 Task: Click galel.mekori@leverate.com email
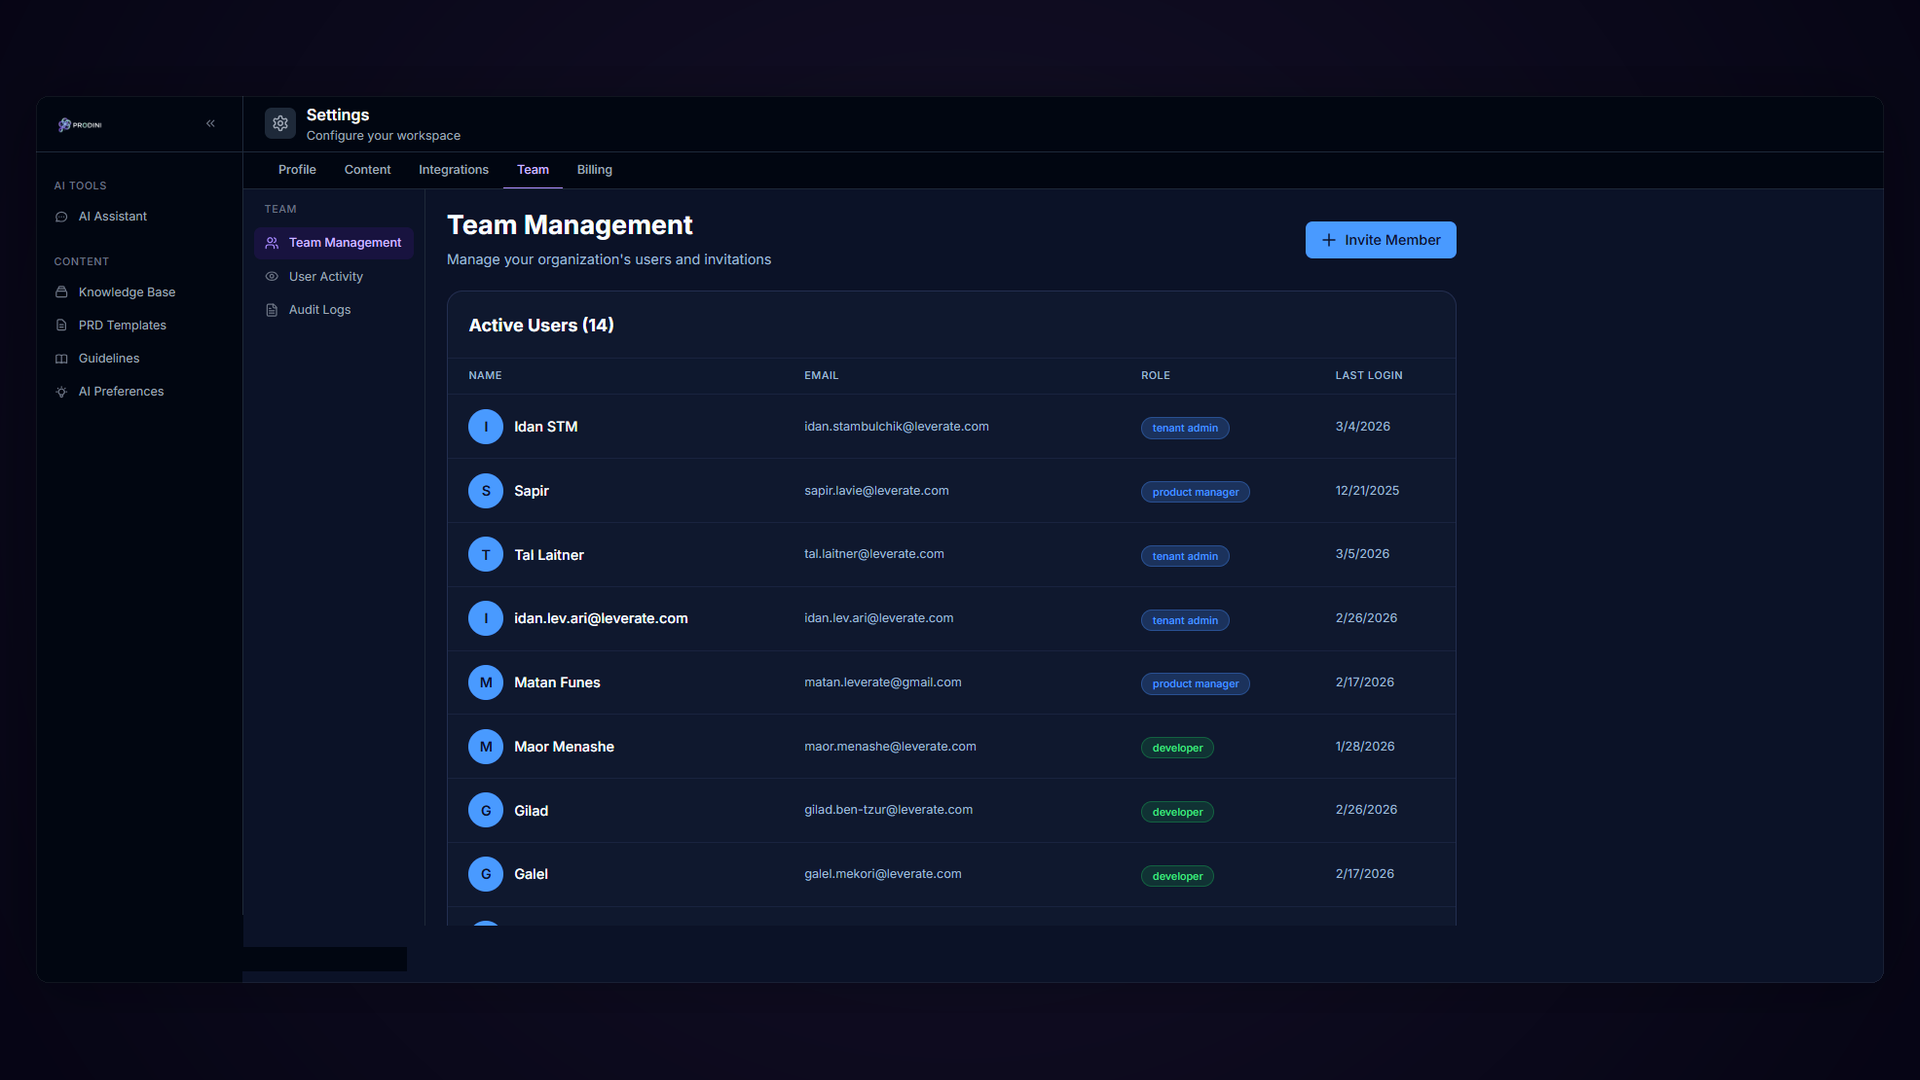pyautogui.click(x=882, y=874)
